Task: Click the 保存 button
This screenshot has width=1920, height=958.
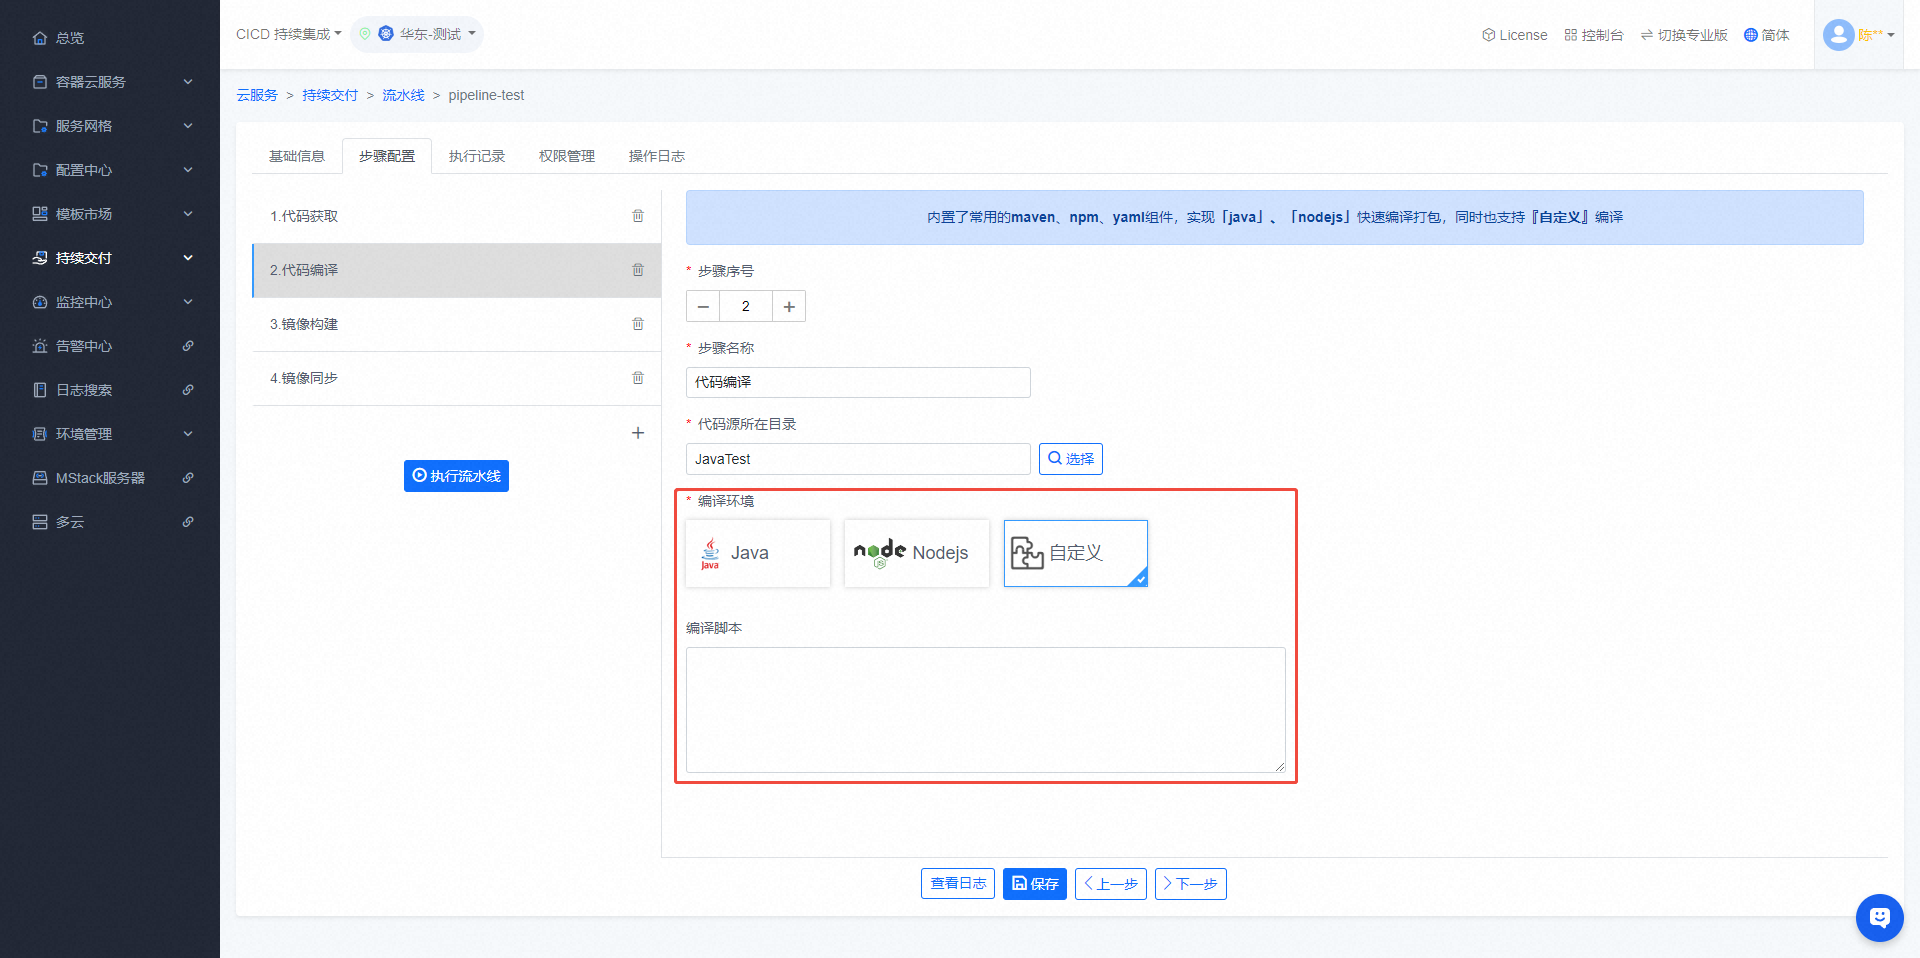Action: pos(1034,884)
